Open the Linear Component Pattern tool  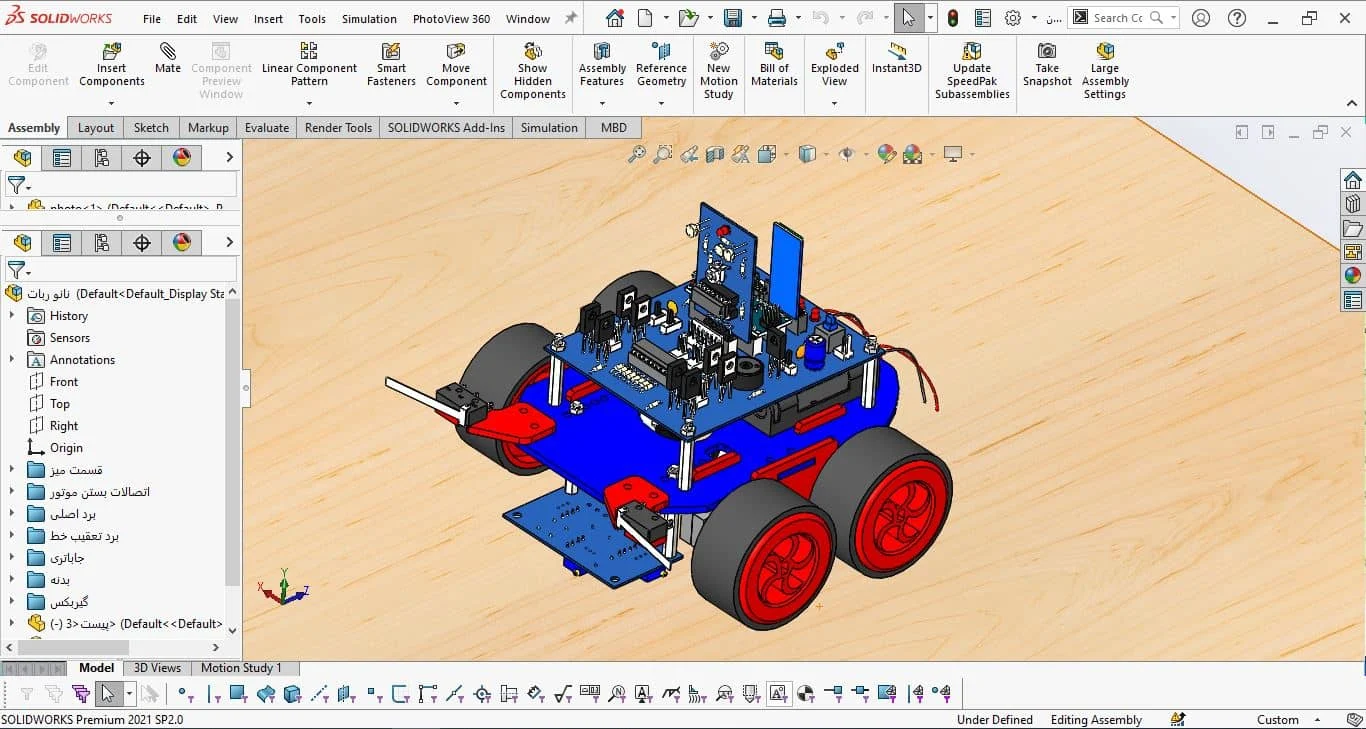[x=309, y=65]
